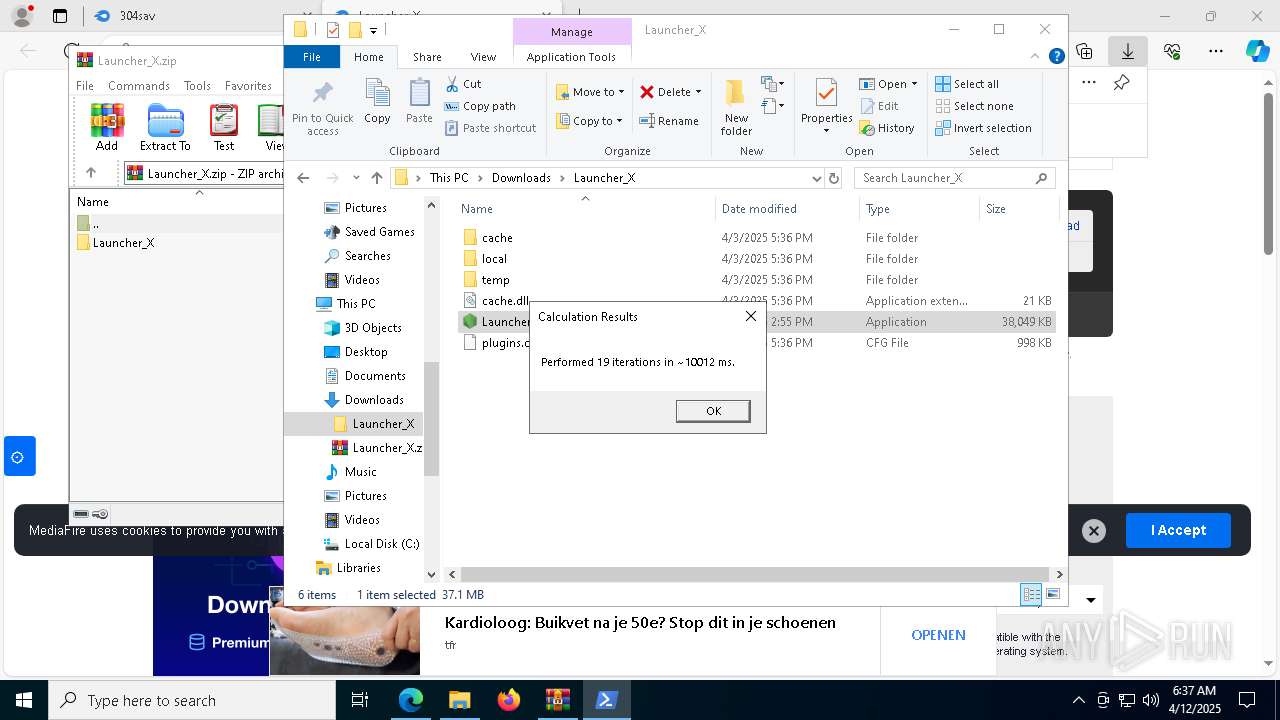Switch to the View ribbon tab
This screenshot has width=1280, height=720.
[483, 57]
